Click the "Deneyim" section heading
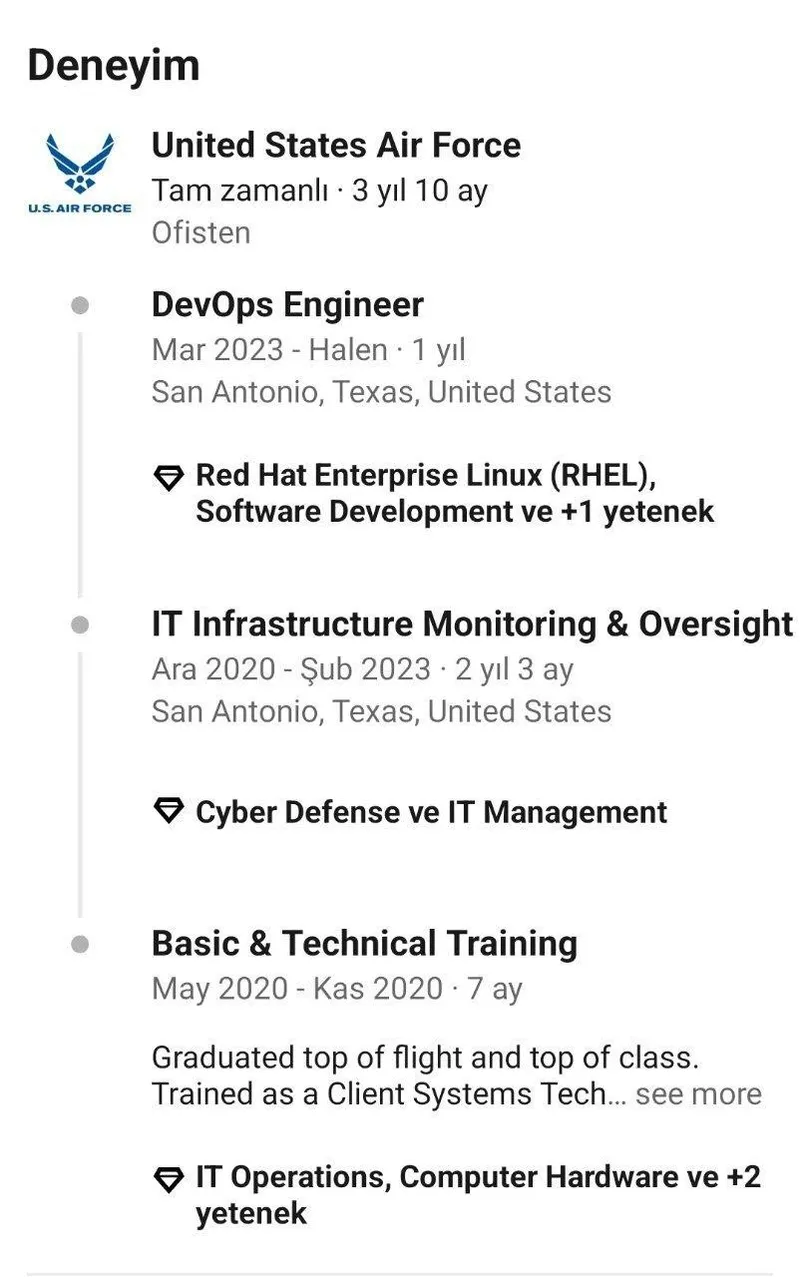 [x=113, y=66]
